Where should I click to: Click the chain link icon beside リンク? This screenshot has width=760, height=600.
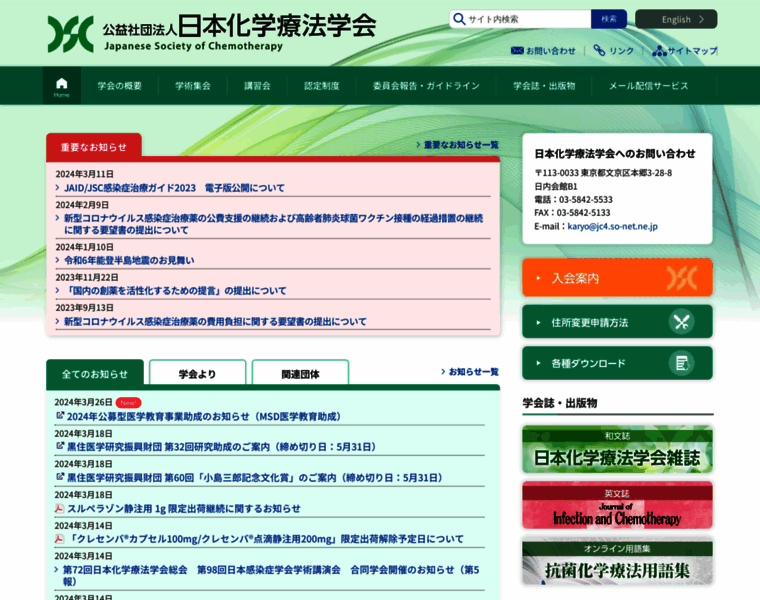(599, 50)
